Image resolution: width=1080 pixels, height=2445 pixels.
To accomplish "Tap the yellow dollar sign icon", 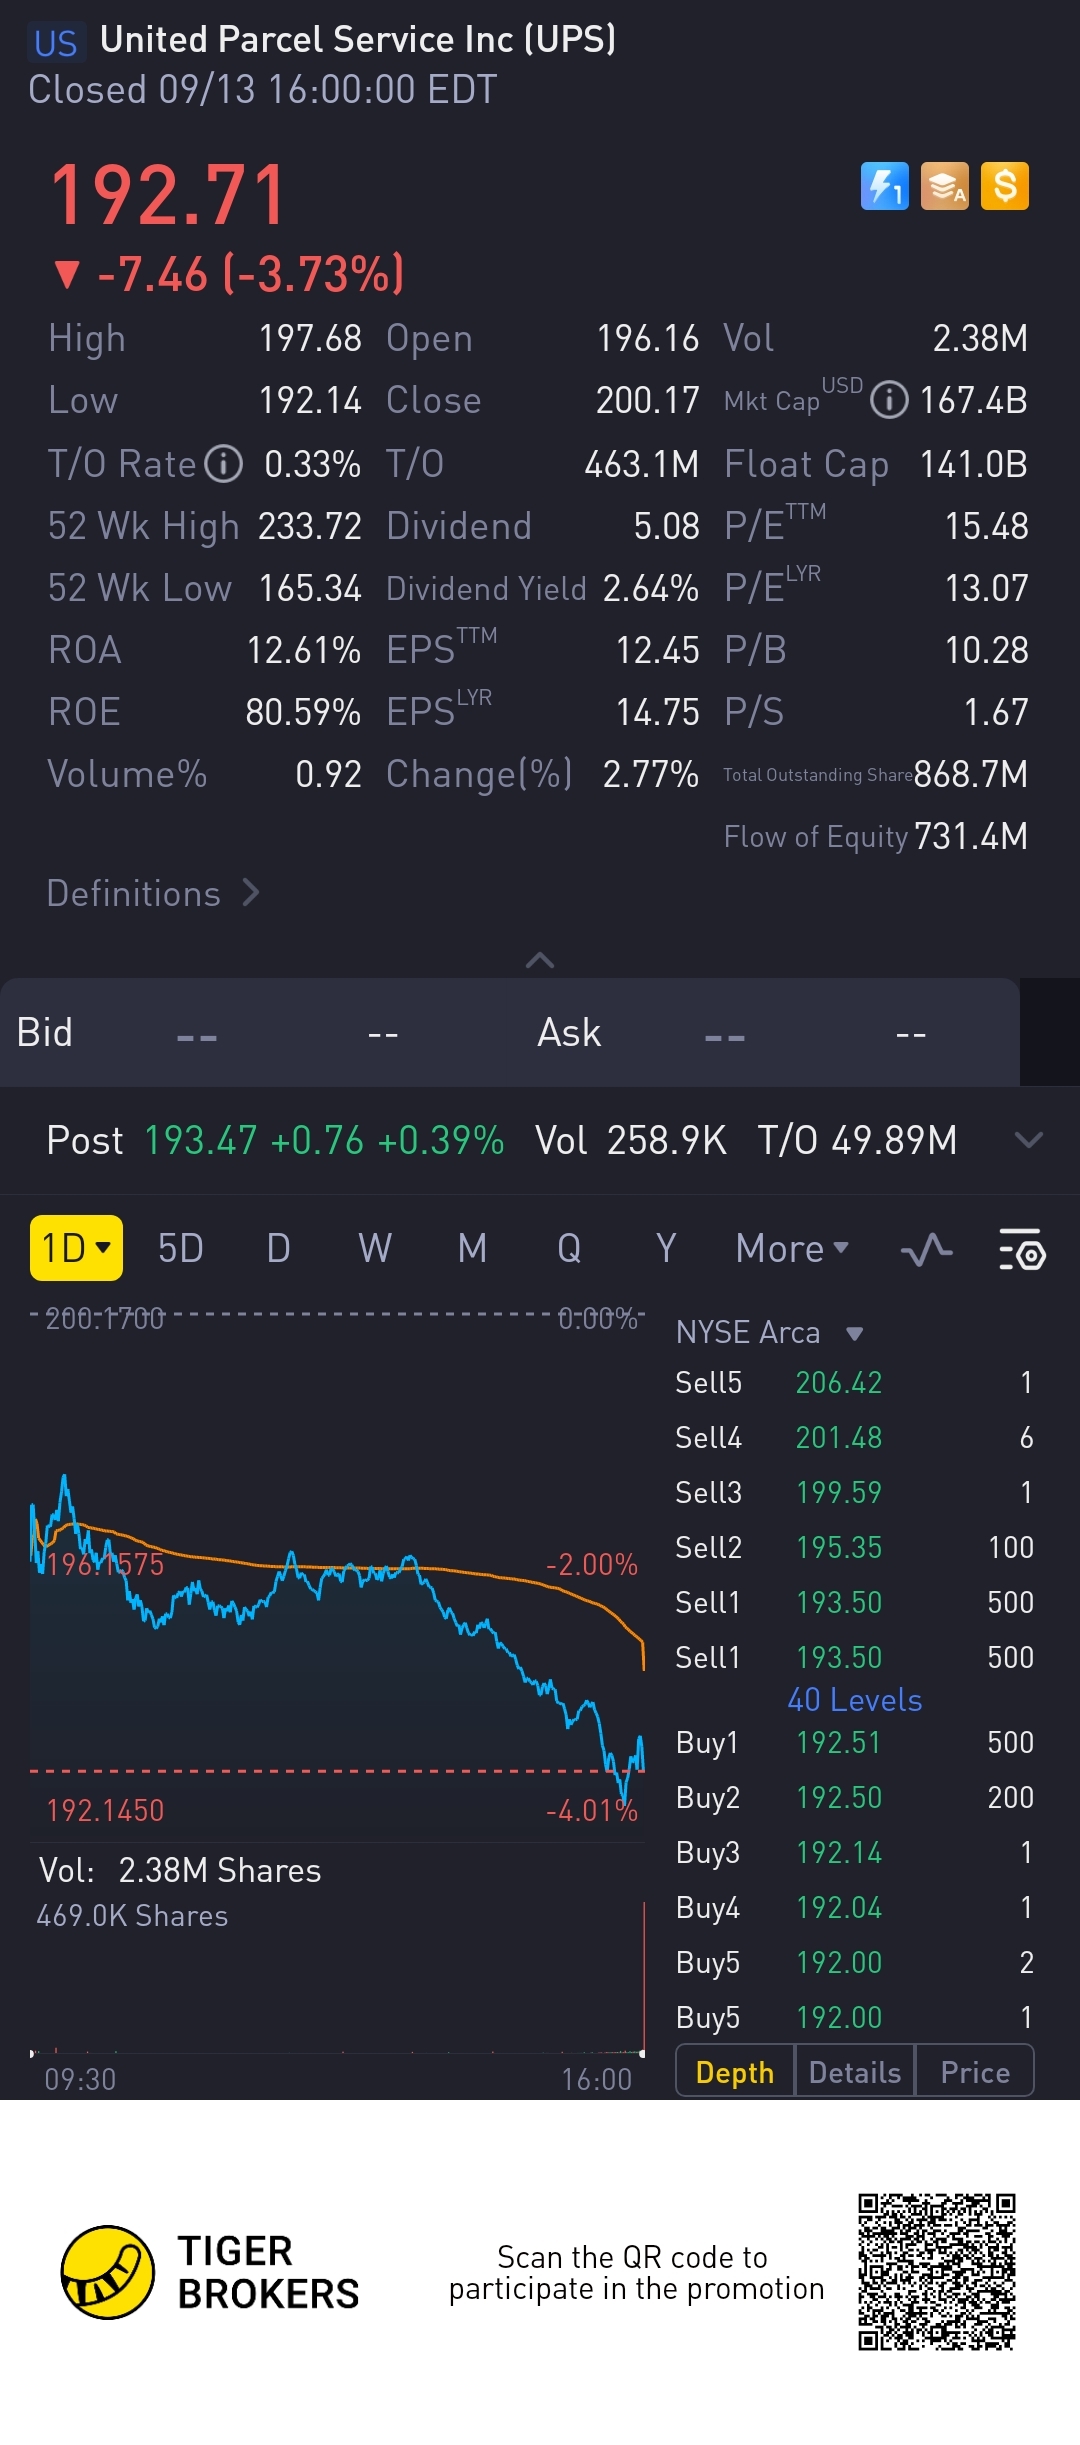I will pyautogui.click(x=1005, y=186).
